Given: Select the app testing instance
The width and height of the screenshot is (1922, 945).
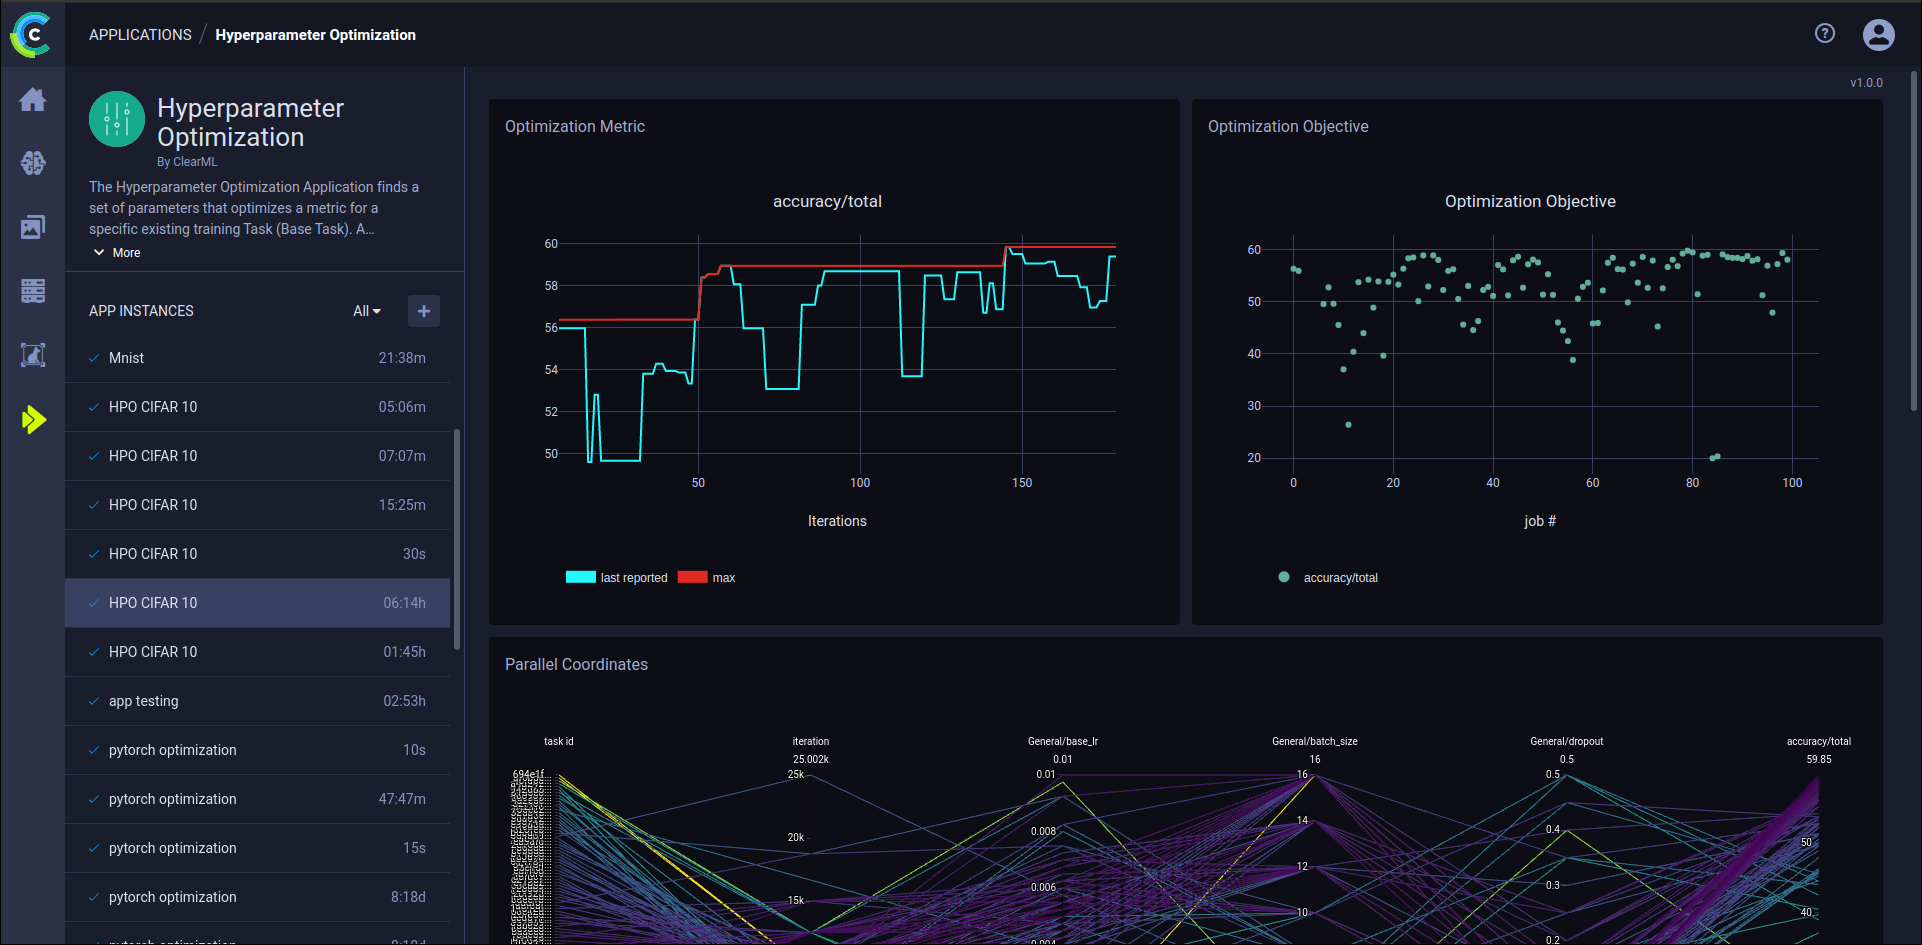Looking at the screenshot, I should (257, 701).
